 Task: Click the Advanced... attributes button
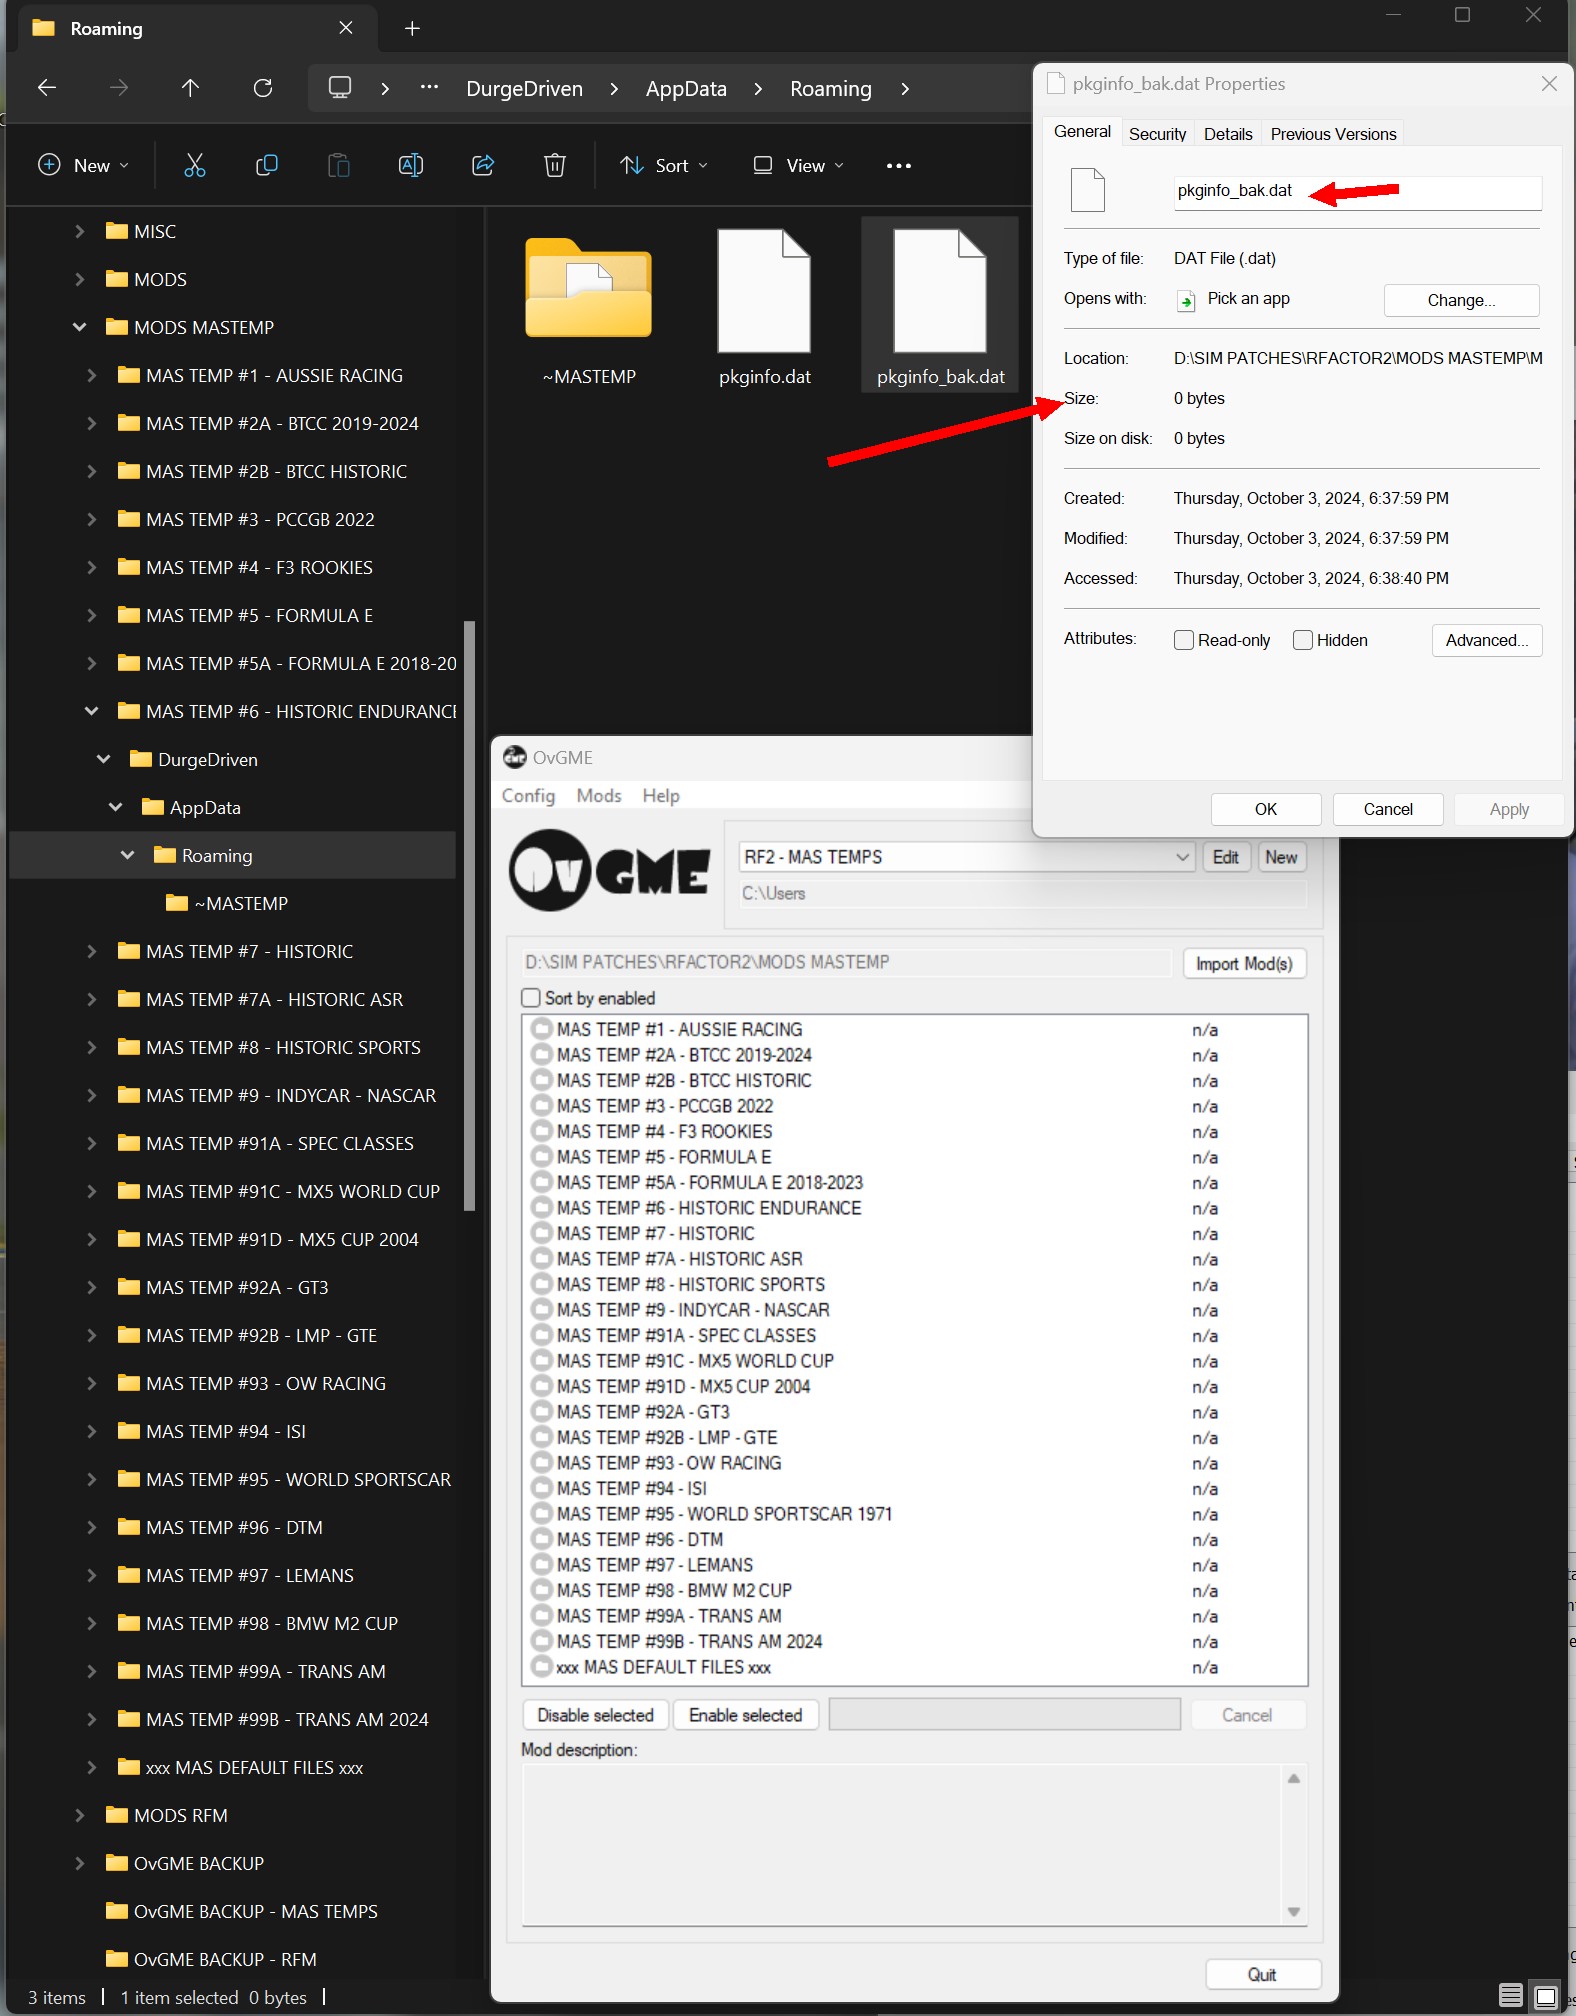(x=1487, y=640)
